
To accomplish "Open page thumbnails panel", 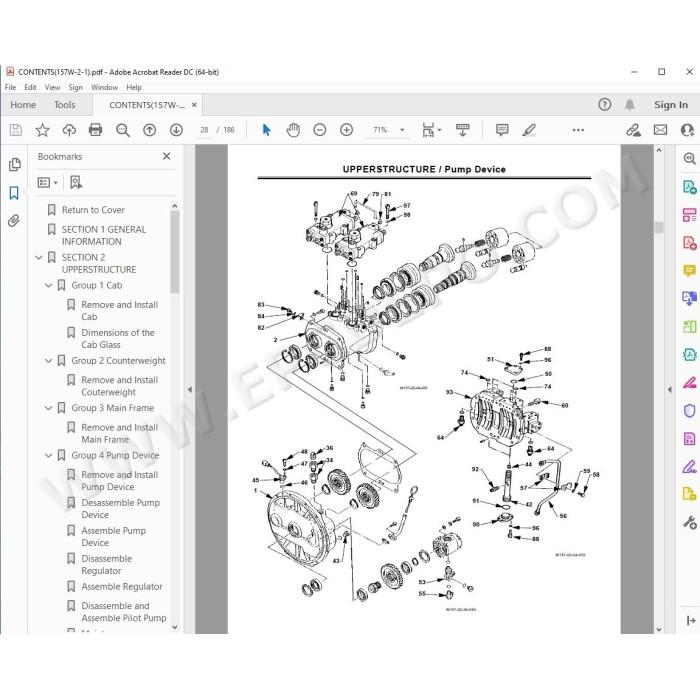I will tap(15, 165).
